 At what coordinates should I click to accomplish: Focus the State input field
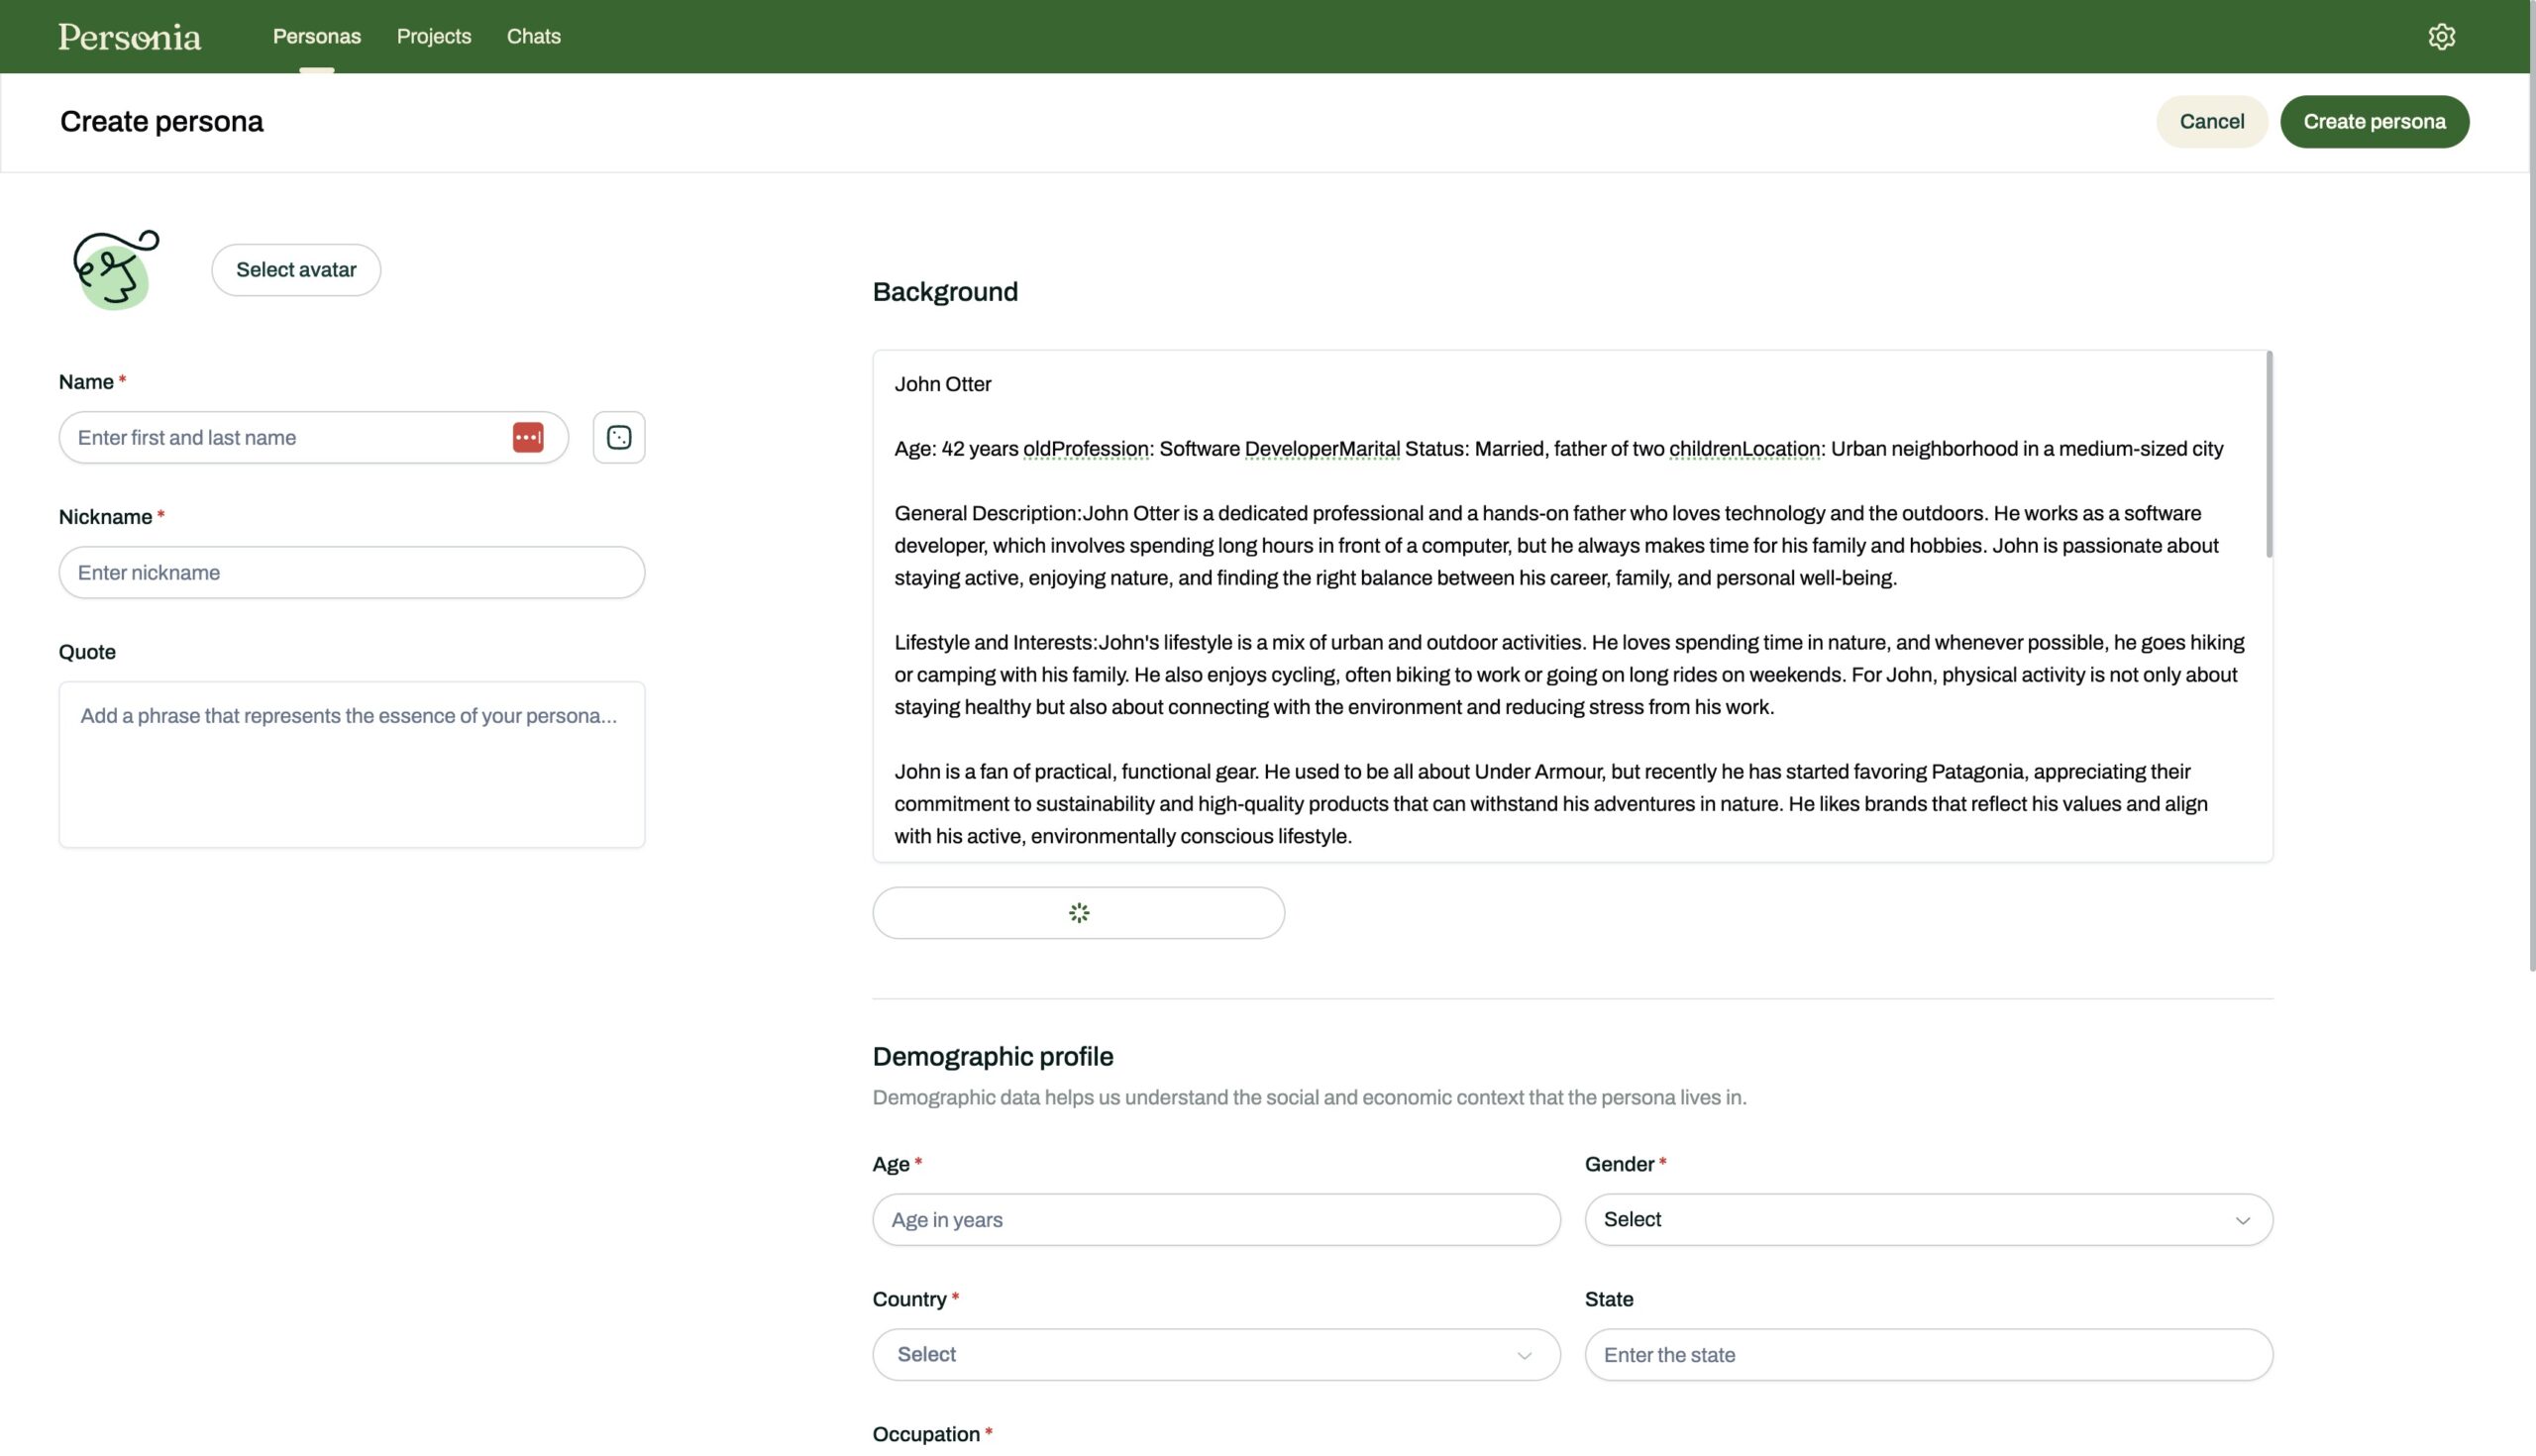pos(1928,1354)
